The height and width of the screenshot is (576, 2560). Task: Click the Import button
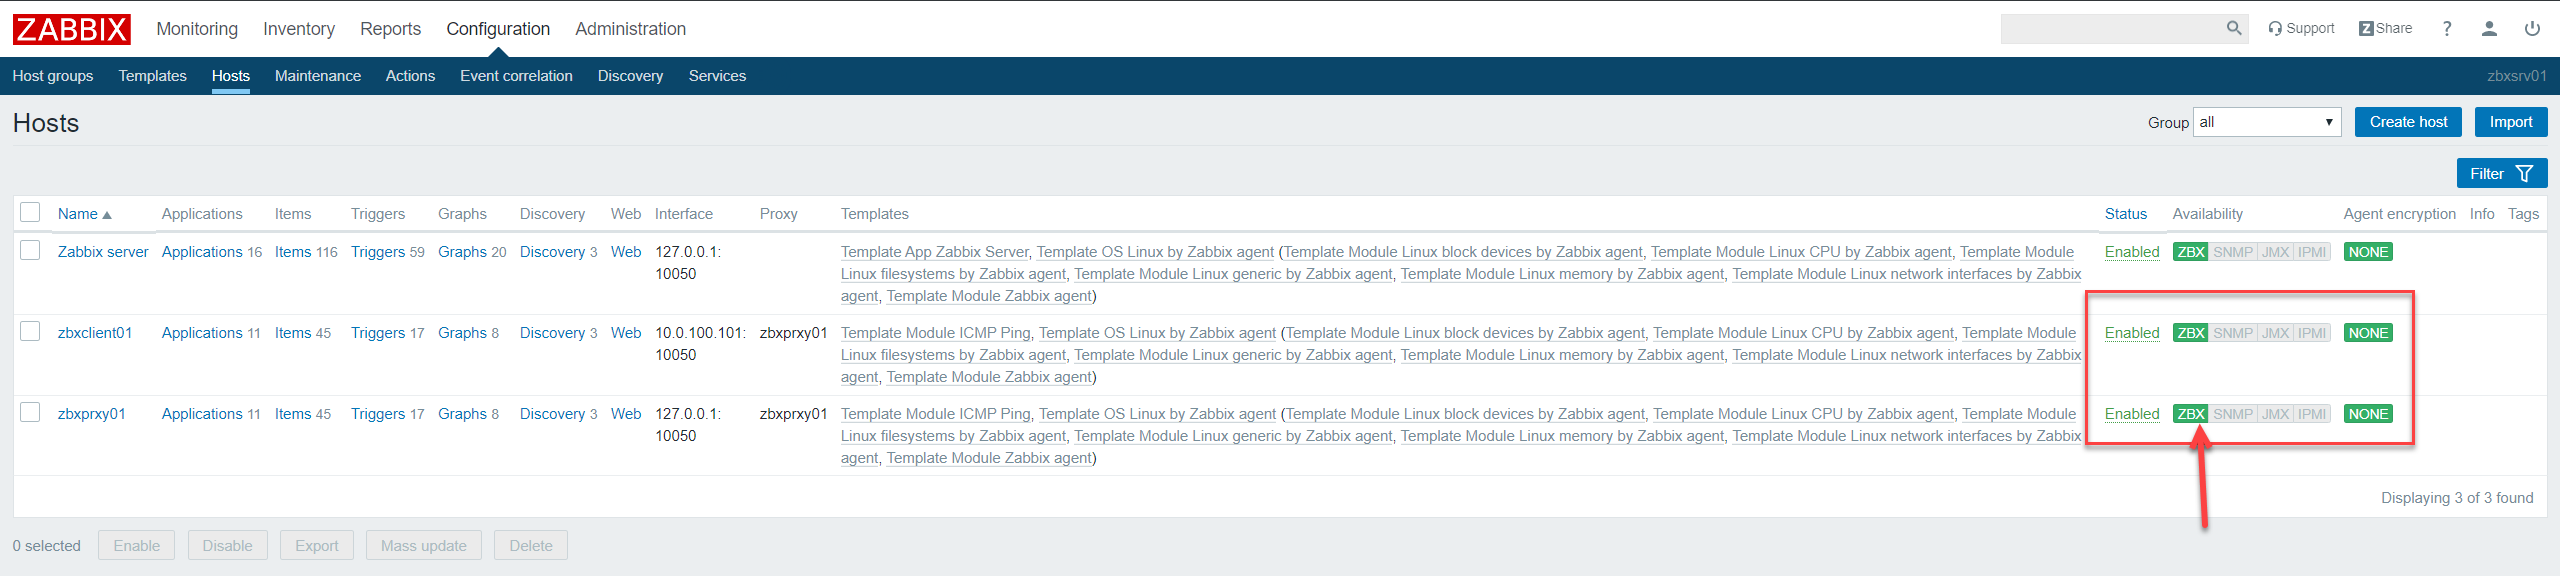point(2511,122)
